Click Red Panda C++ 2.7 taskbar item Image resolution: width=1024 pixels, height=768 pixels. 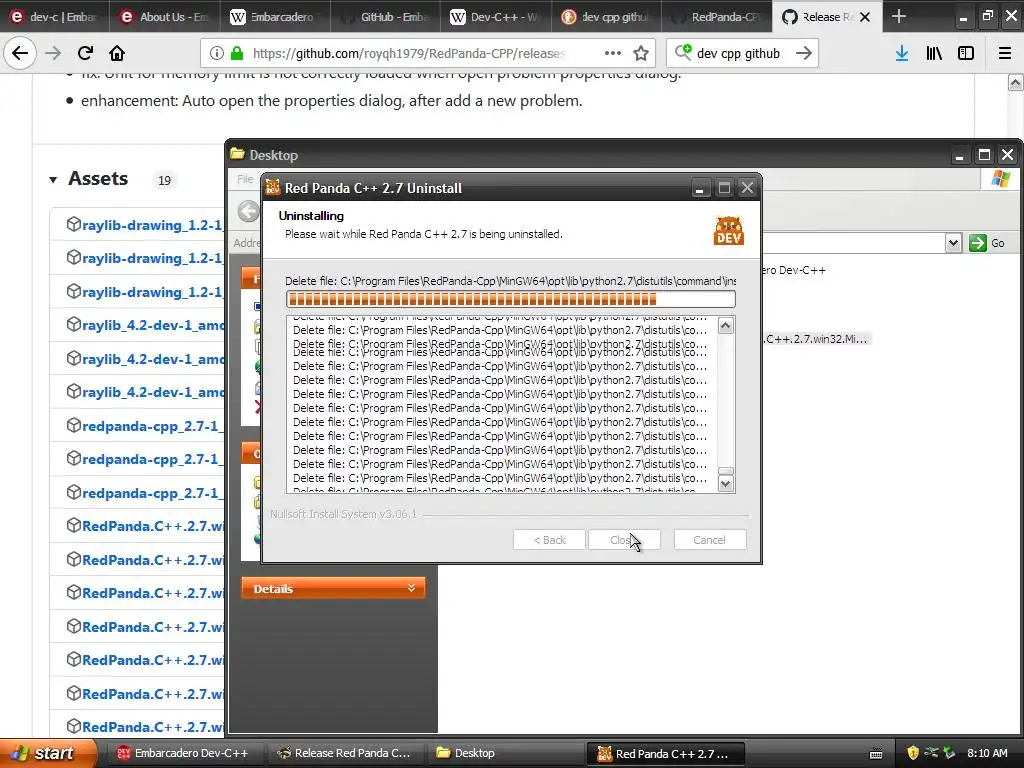[665, 754]
